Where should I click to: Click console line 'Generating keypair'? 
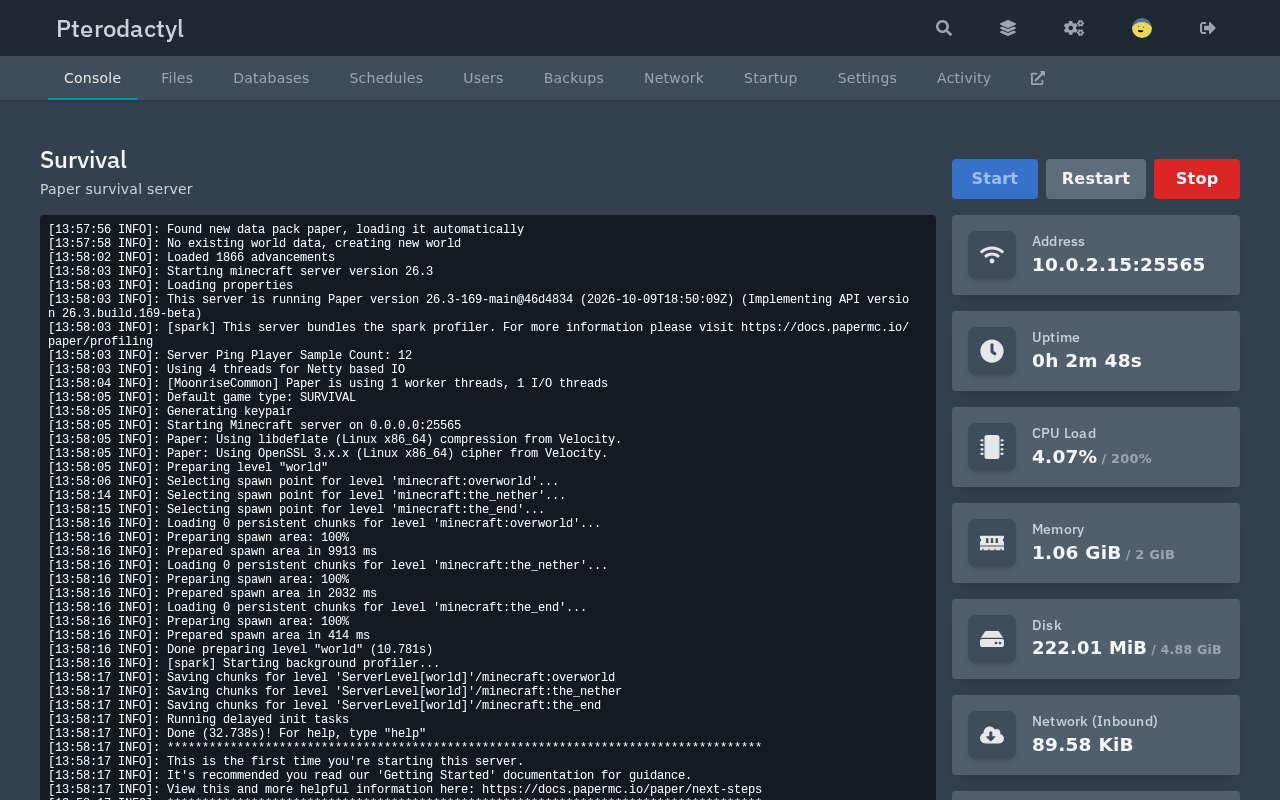point(171,412)
